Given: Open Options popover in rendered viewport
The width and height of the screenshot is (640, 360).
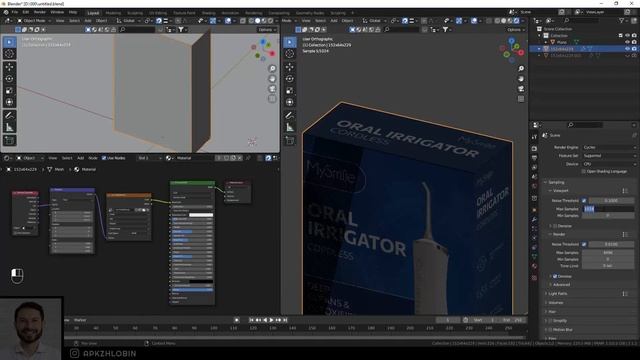Looking at the screenshot, I should point(515,29).
